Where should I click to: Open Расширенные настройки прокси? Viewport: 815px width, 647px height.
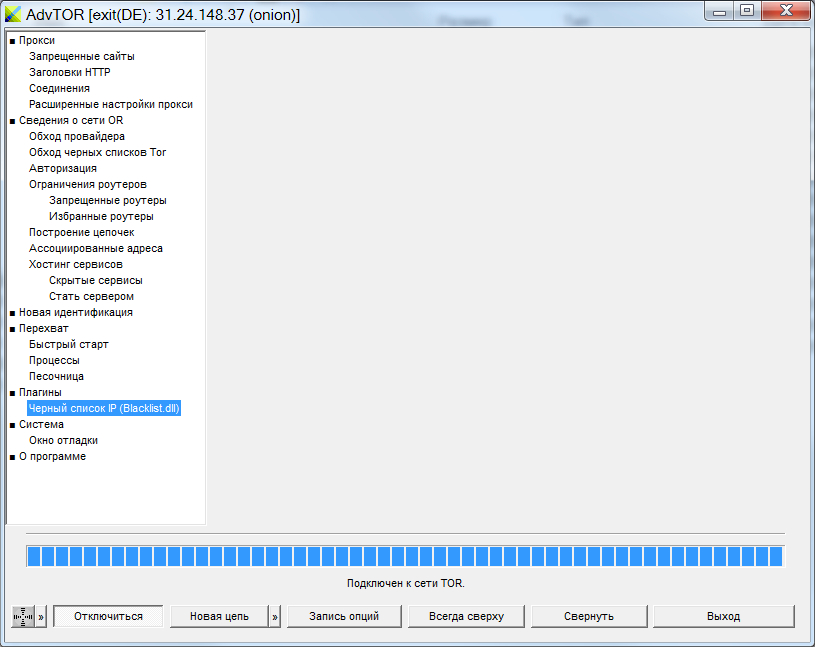(111, 104)
